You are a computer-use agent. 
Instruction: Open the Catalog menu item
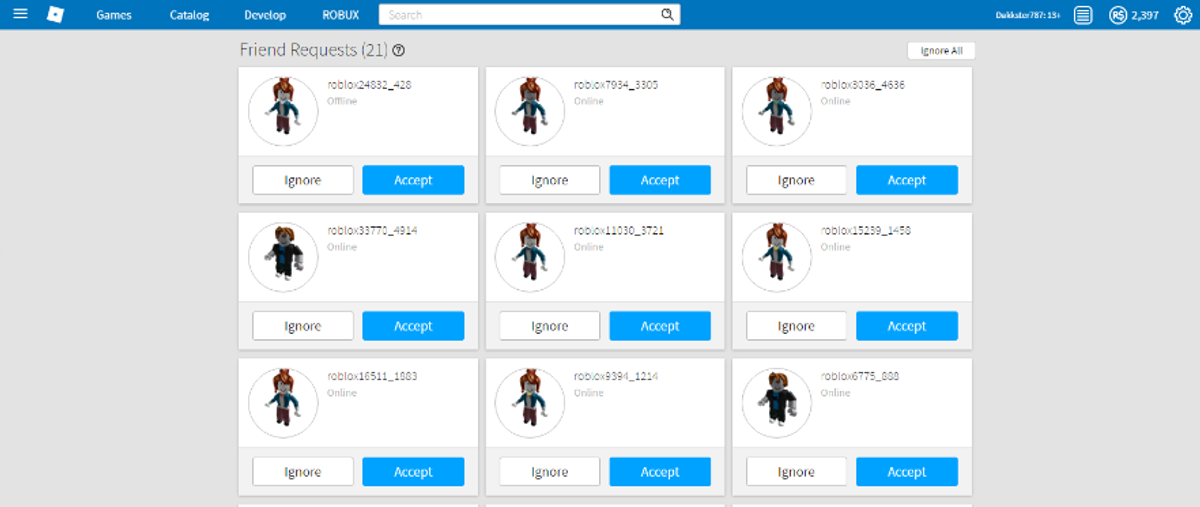tap(190, 15)
